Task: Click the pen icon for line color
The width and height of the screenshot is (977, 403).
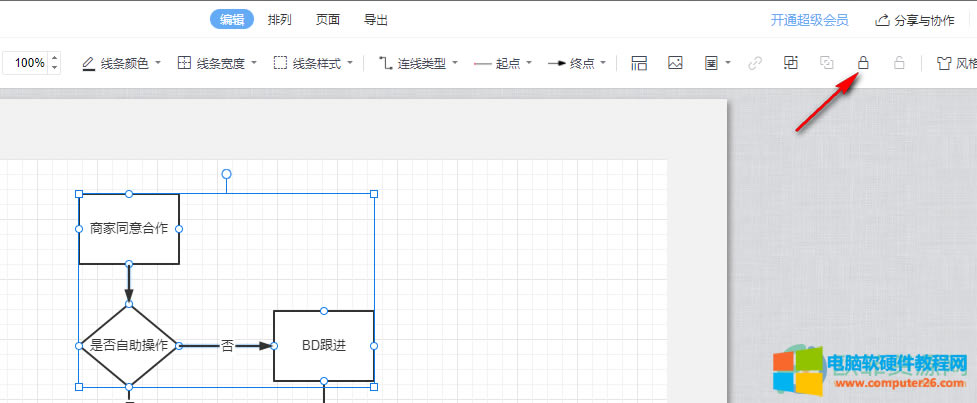Action: (x=88, y=63)
